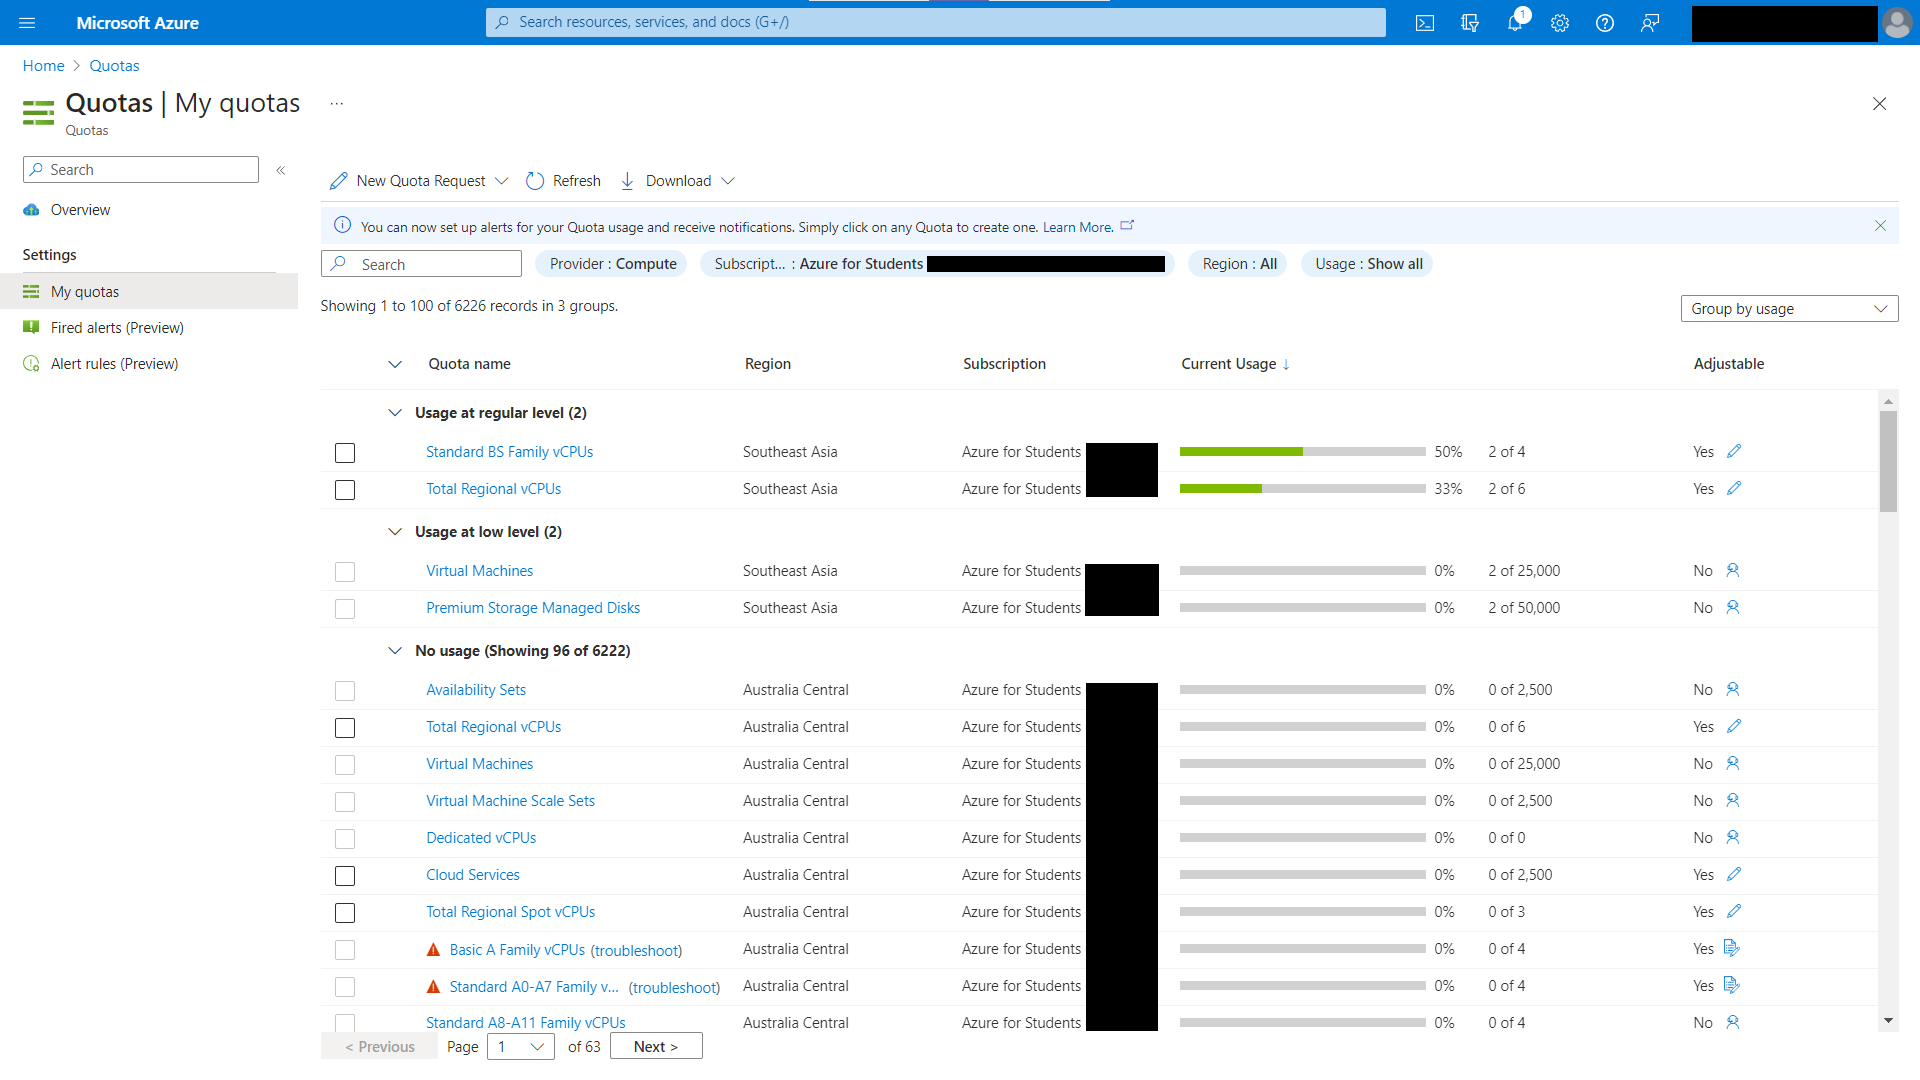Open Cloud Shell from the top bar
Image resolution: width=1920 pixels, height=1080 pixels.
coord(1425,22)
